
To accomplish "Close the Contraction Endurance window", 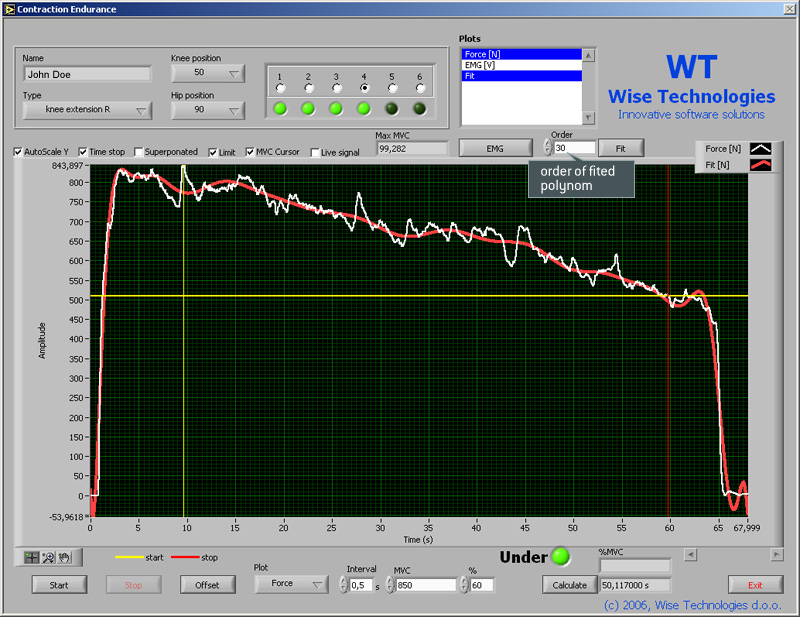I will tap(789, 9).
